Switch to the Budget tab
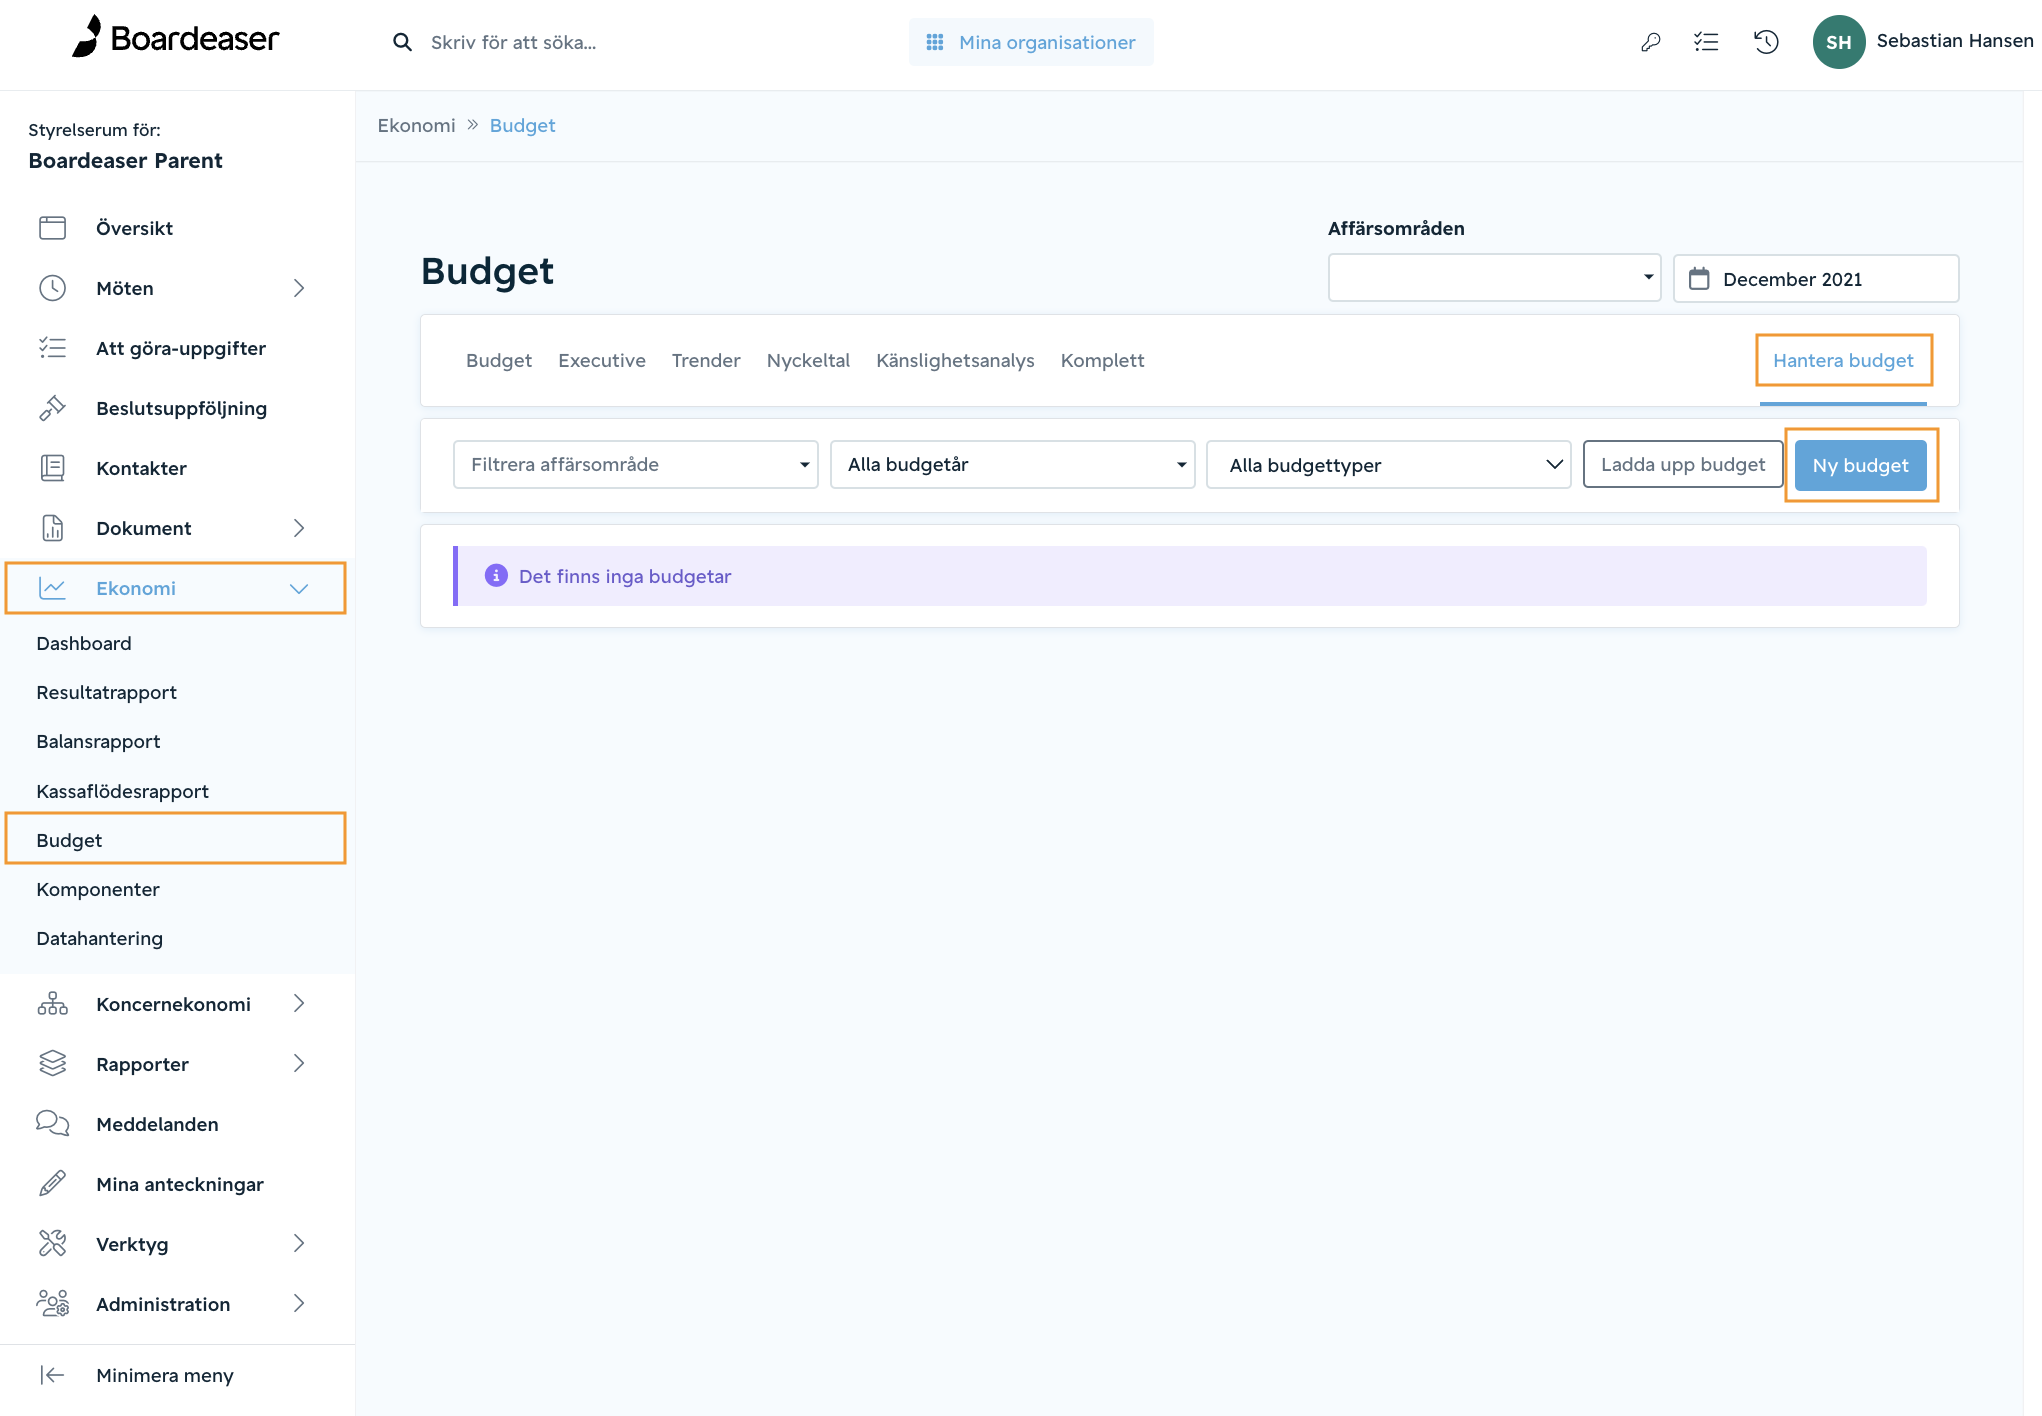 (499, 360)
